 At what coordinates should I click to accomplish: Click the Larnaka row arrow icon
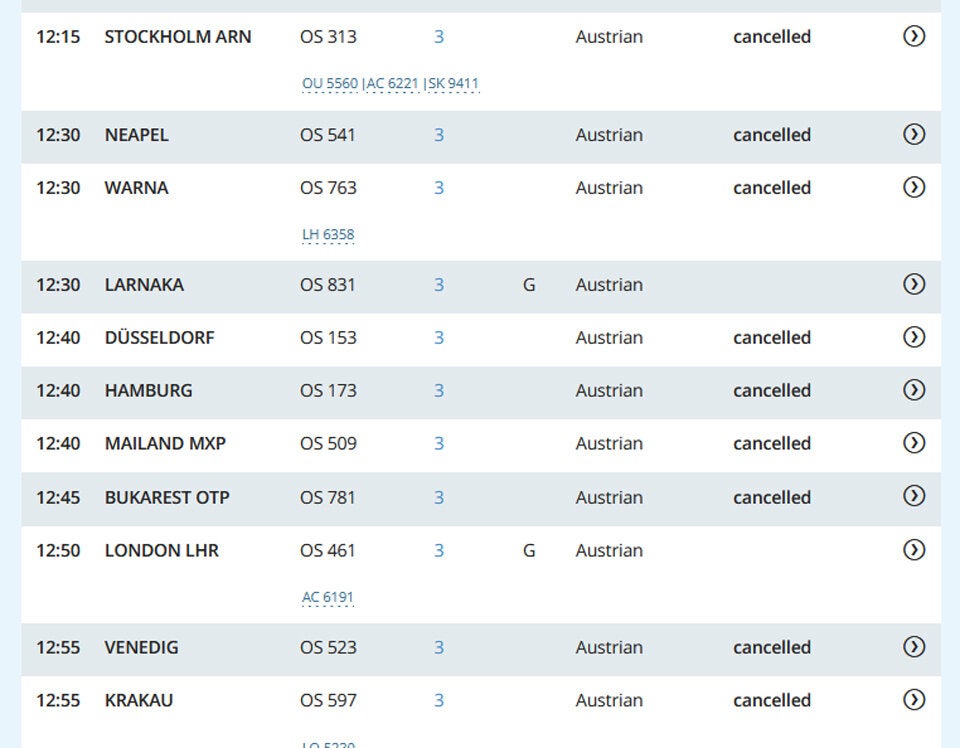coord(913,285)
